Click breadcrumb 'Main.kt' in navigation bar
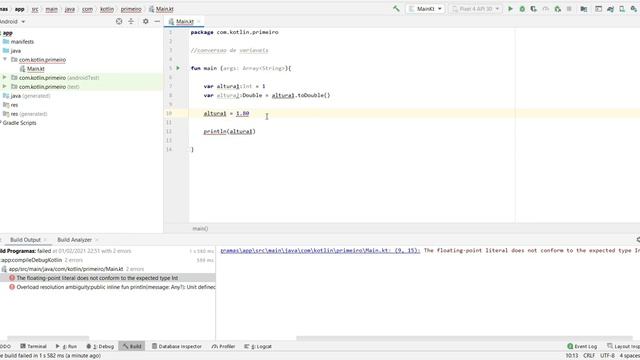 click(164, 9)
